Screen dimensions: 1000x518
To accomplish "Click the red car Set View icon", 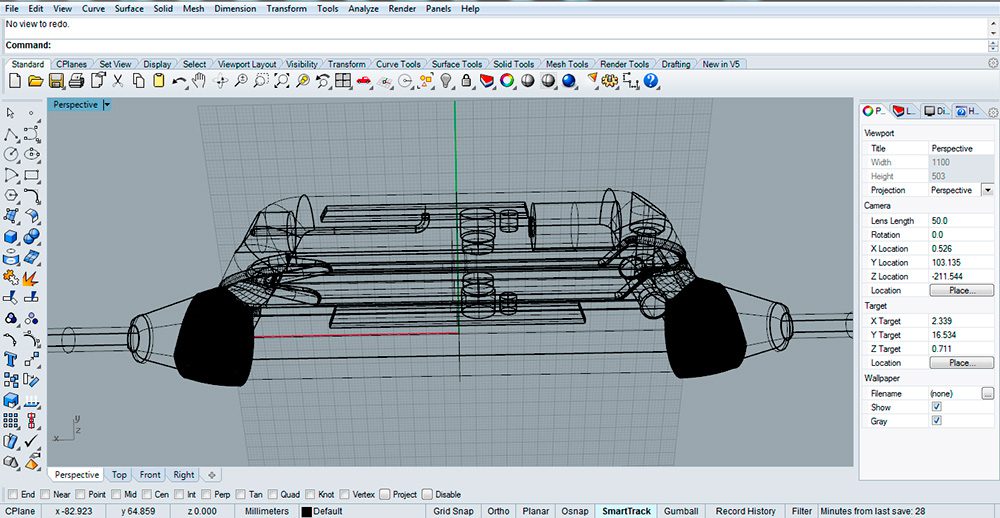I will point(363,81).
